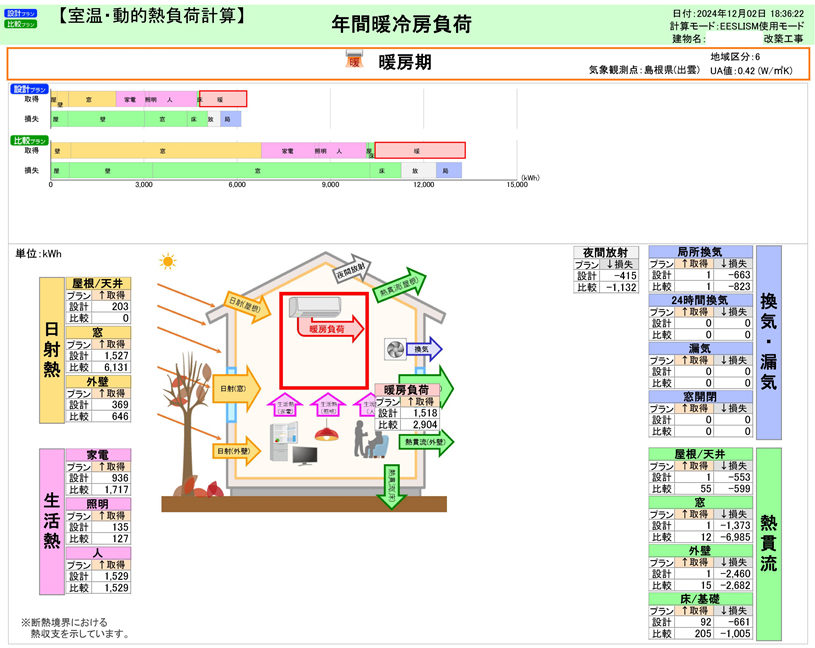This screenshot has height=648, width=815.
Task: Click the red-outlined 暖 bar in 比較 chart
Action: (420, 150)
